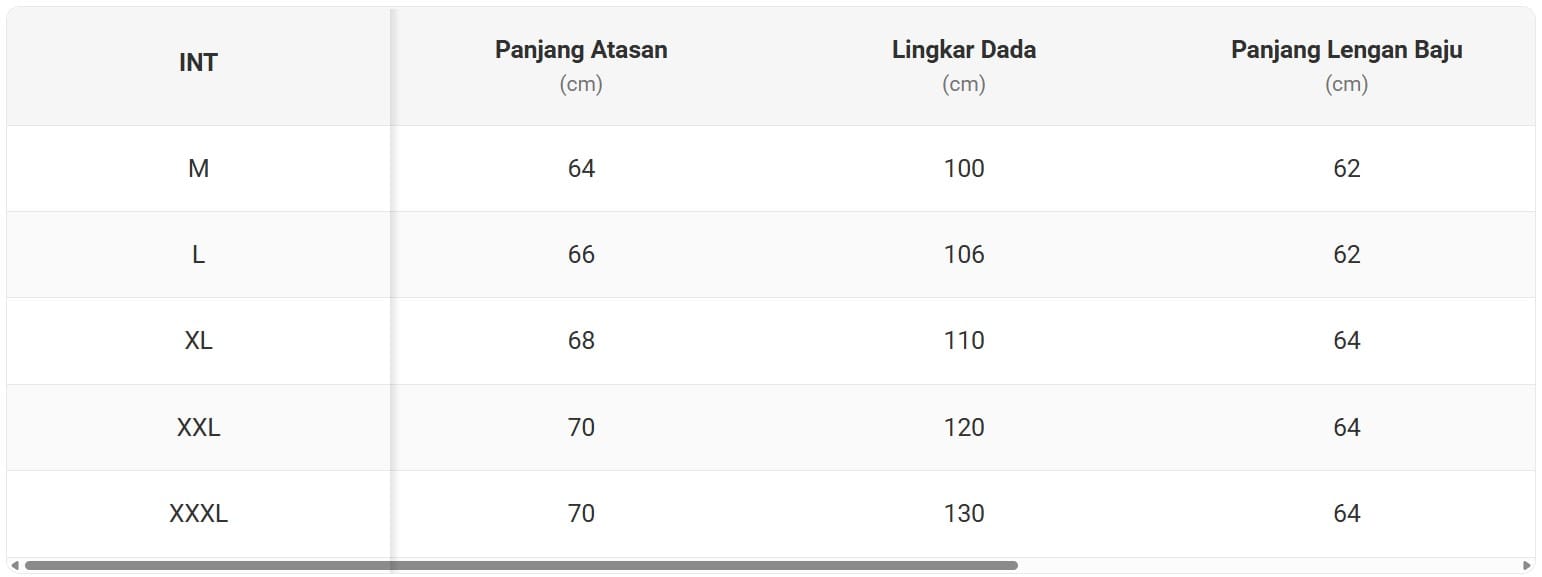Click the left scroll arrow of horizontal scrollbar
This screenshot has height=577, width=1542.
click(x=14, y=566)
